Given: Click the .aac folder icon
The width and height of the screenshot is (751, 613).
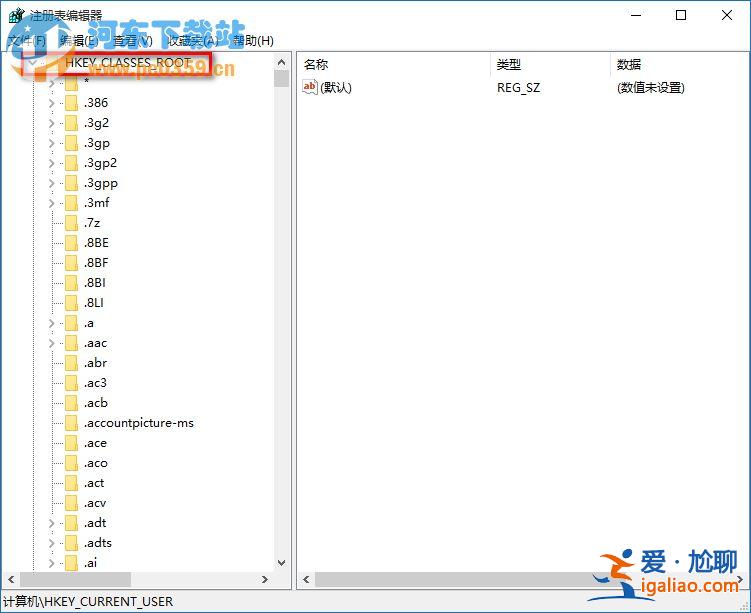Looking at the screenshot, I should 71,343.
